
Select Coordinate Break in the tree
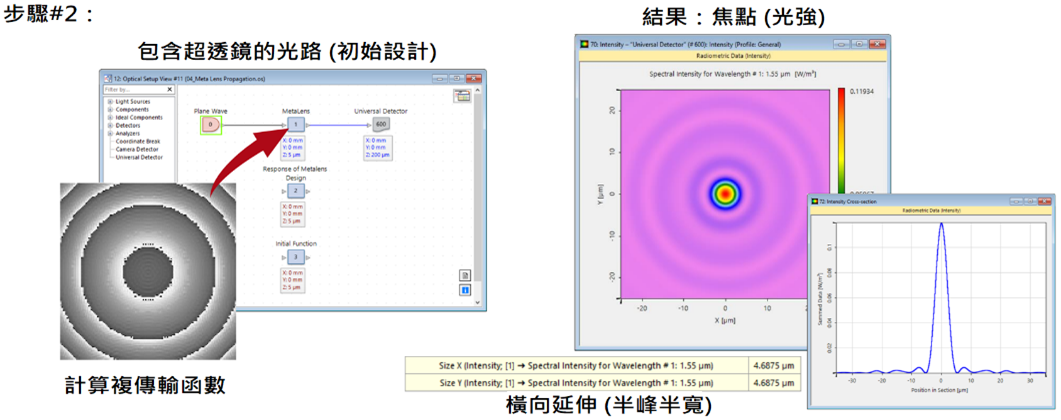pos(140,141)
